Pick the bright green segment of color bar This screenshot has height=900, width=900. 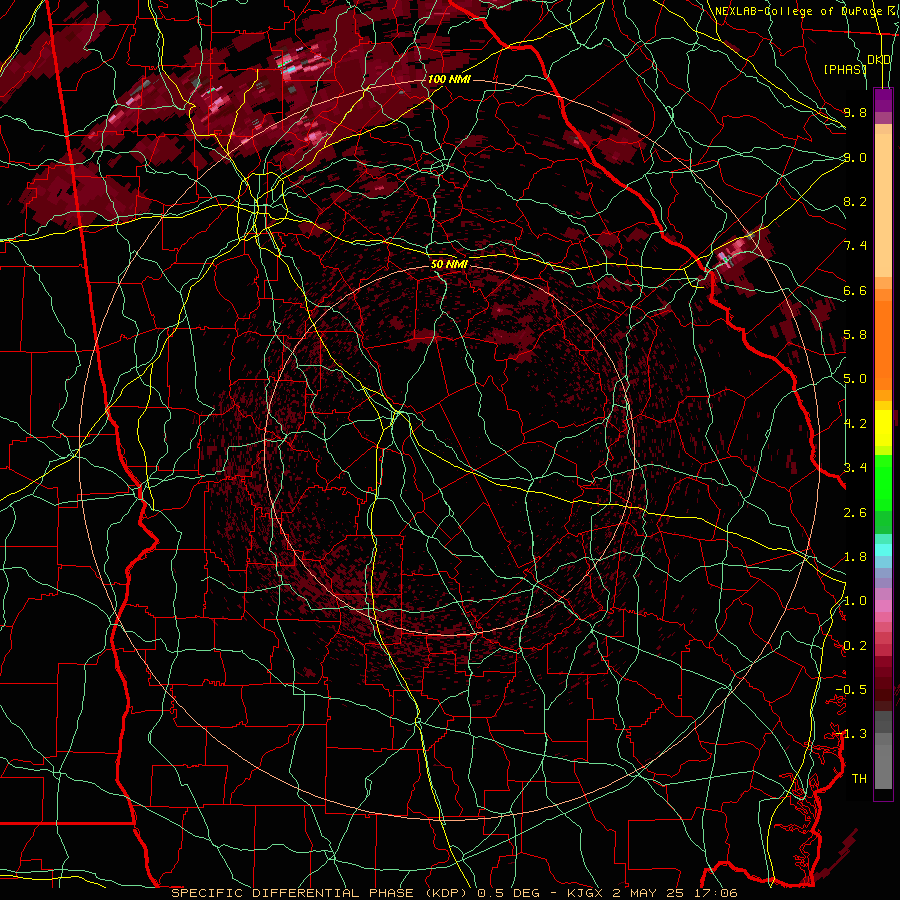883,482
